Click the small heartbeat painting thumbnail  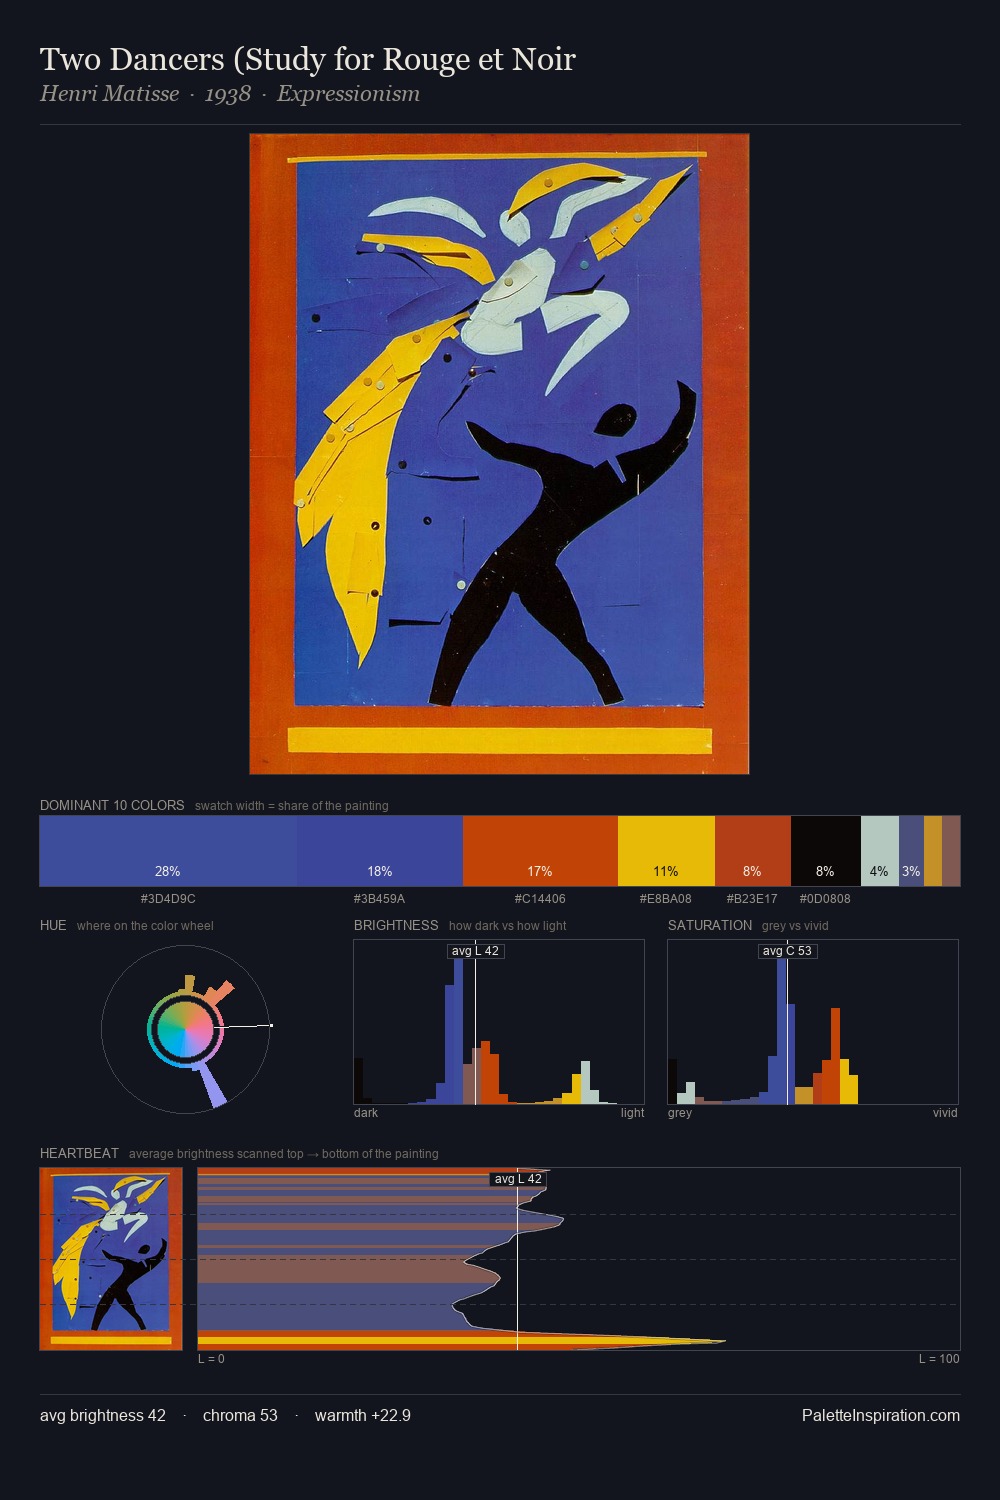(x=111, y=1259)
